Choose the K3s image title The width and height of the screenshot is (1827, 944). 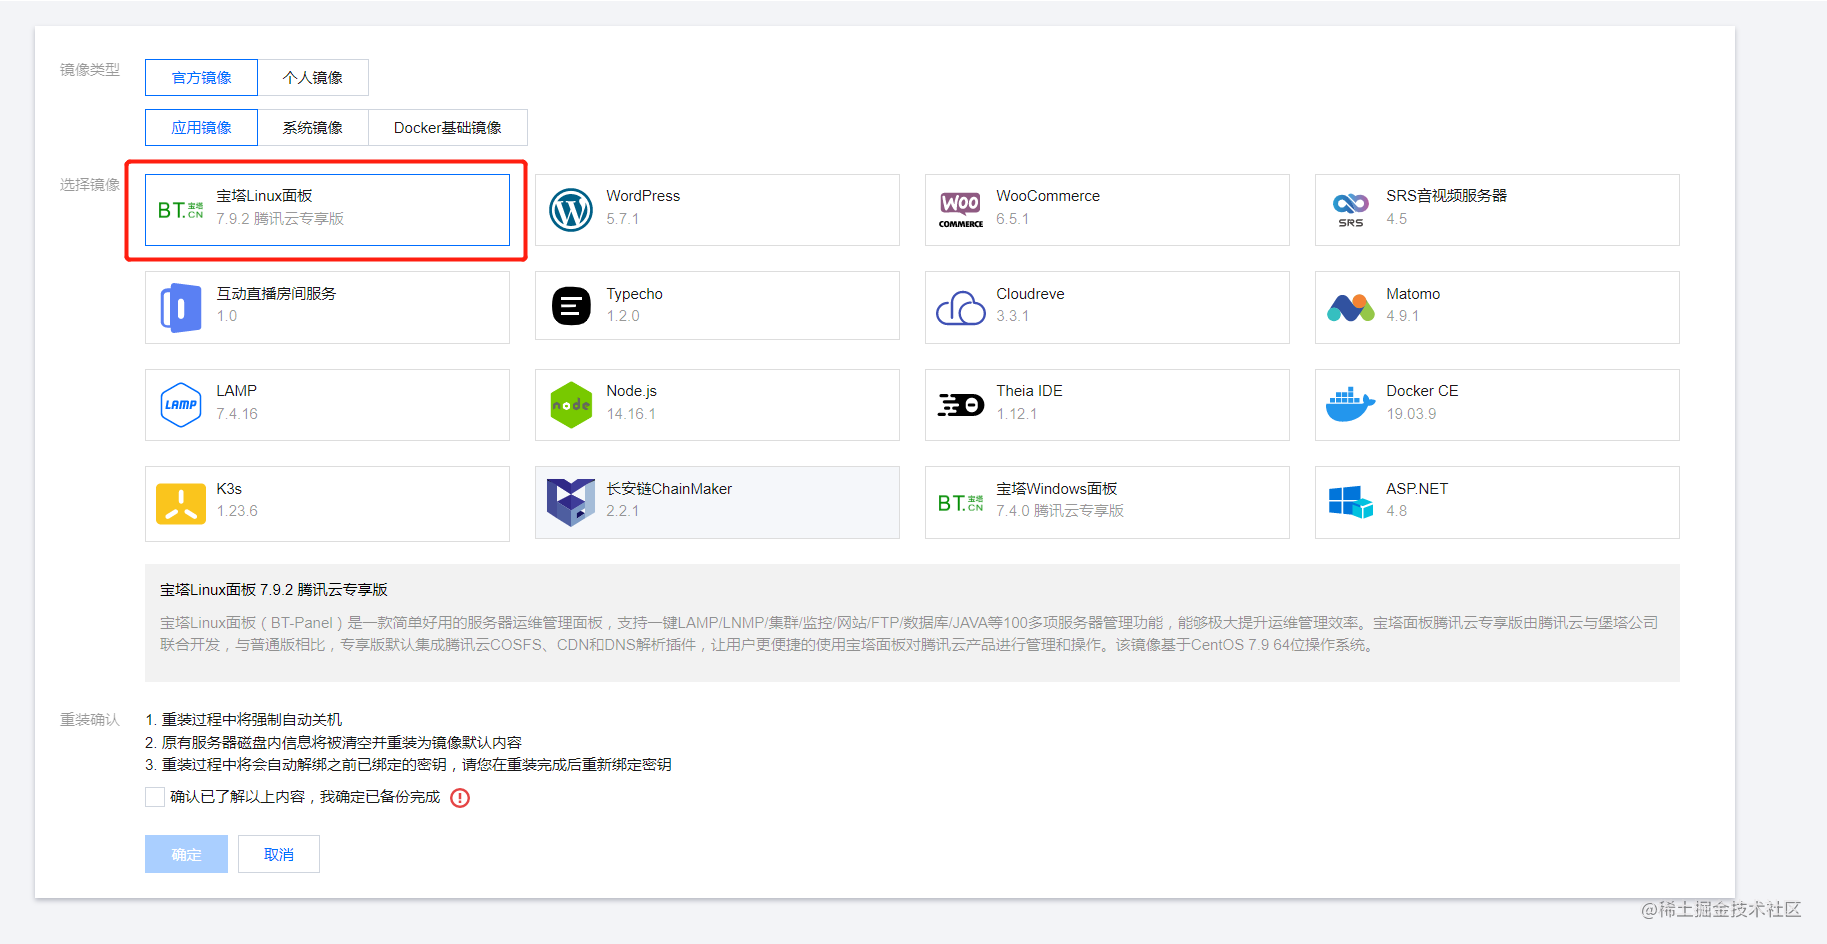click(229, 489)
